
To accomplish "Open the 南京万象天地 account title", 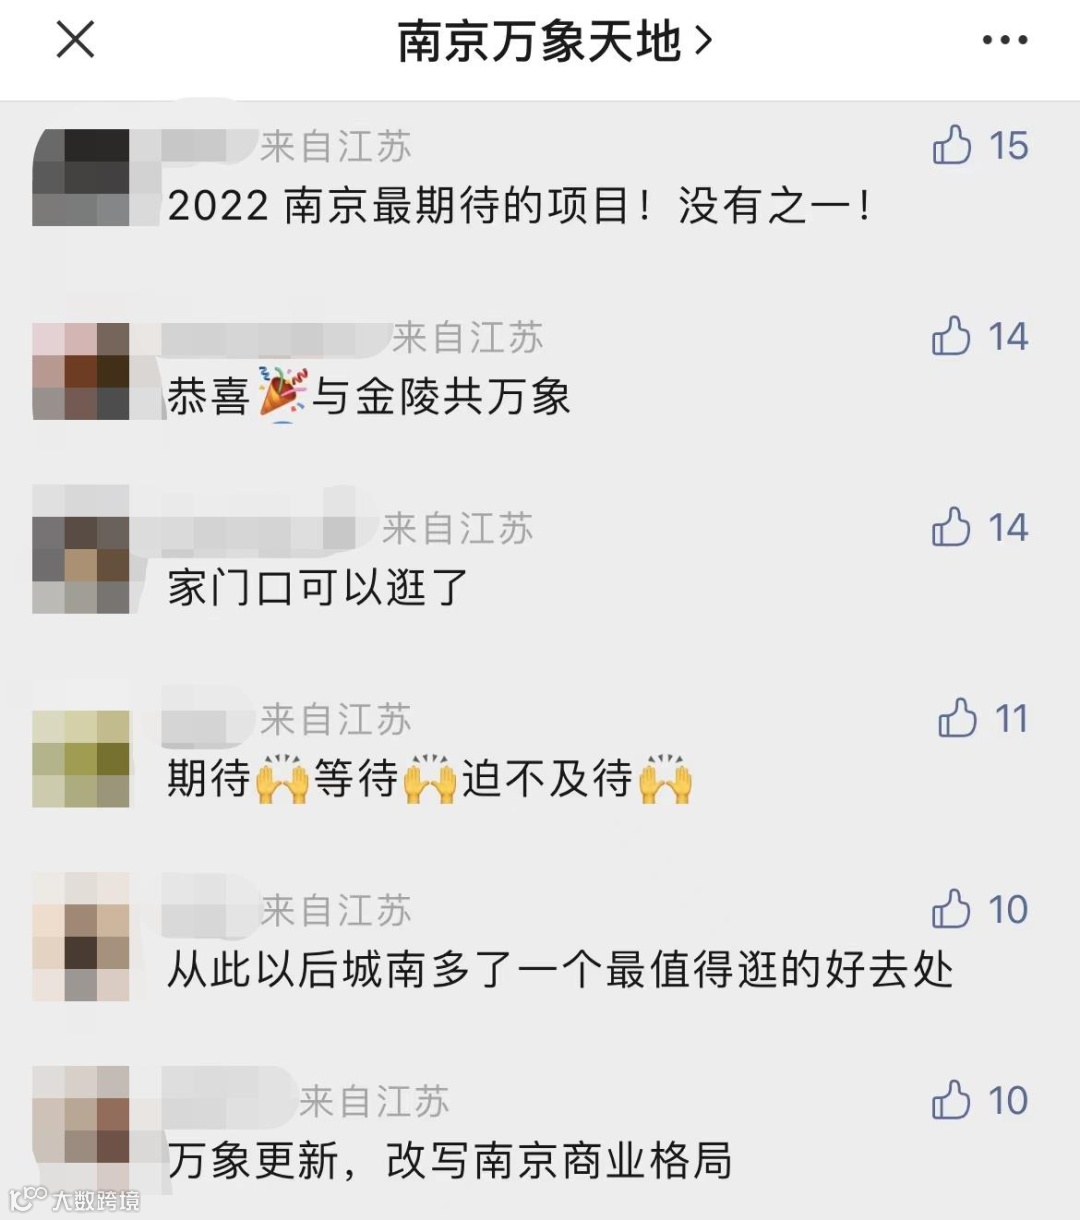I will 540,42.
